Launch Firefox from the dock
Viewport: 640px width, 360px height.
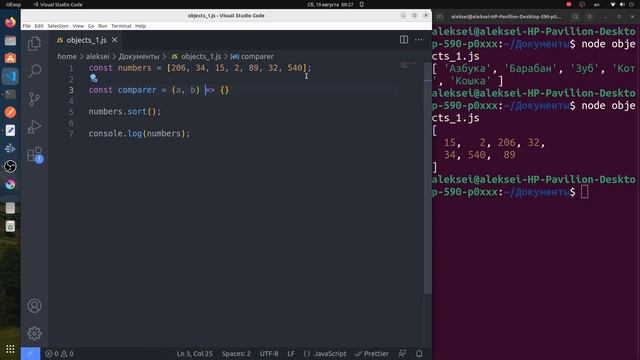click(10, 22)
